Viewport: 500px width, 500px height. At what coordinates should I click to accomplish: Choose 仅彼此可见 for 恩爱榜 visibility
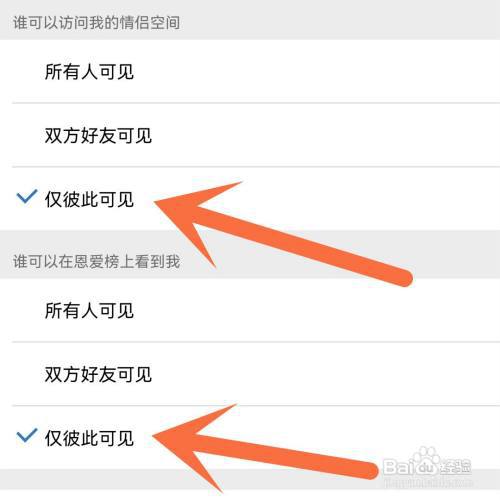(250, 437)
